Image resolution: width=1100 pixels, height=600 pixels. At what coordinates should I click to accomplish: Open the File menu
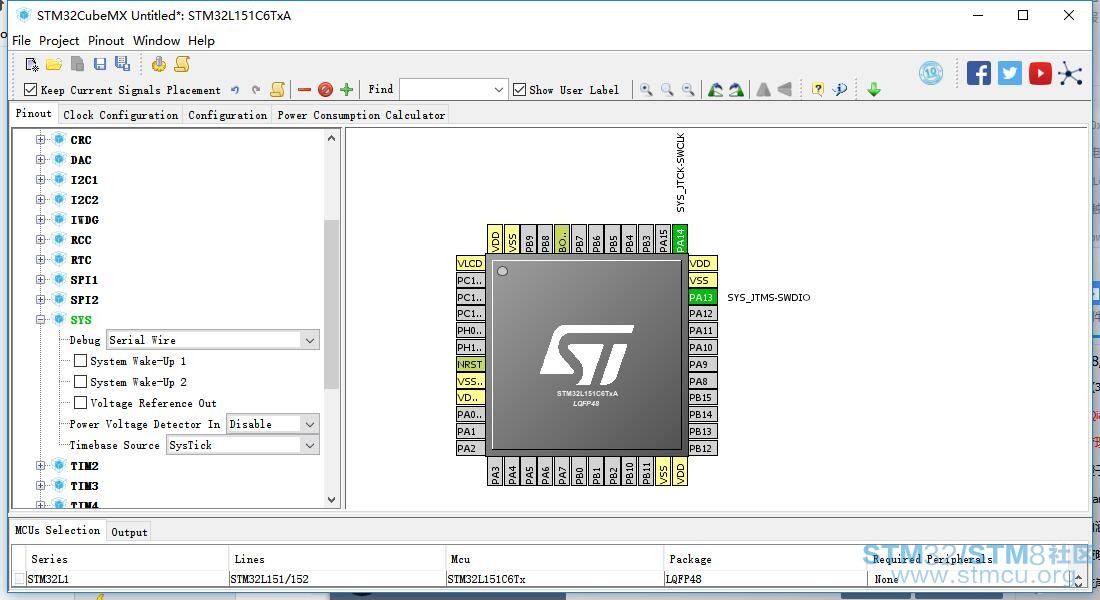[21, 41]
